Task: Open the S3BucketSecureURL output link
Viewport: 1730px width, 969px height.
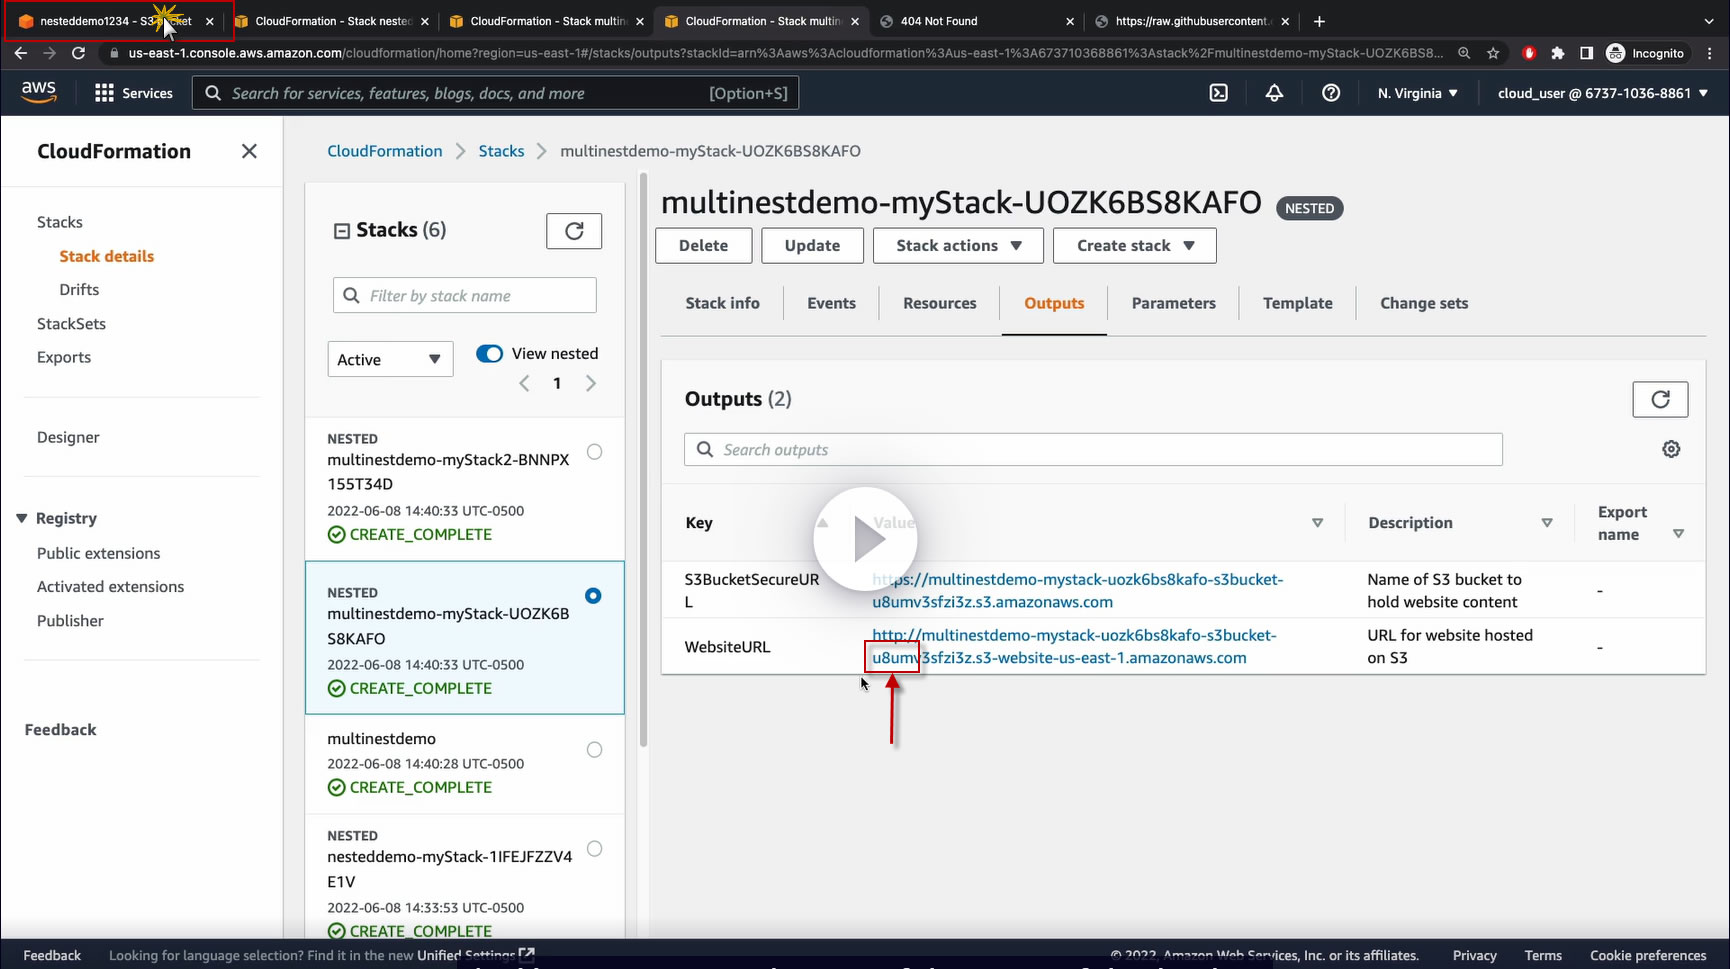Action: coord(1077,590)
